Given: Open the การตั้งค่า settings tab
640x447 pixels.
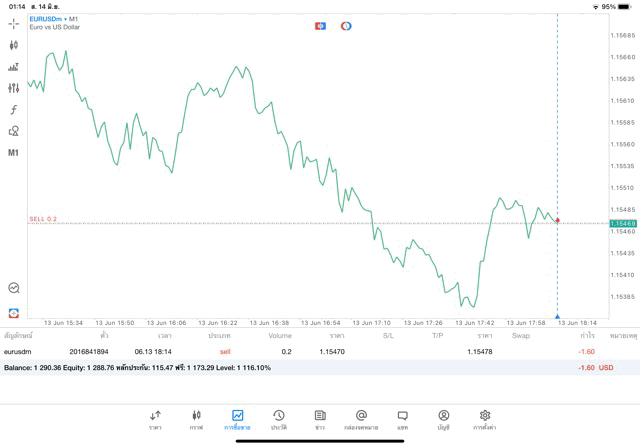Looking at the screenshot, I should coord(485,419).
